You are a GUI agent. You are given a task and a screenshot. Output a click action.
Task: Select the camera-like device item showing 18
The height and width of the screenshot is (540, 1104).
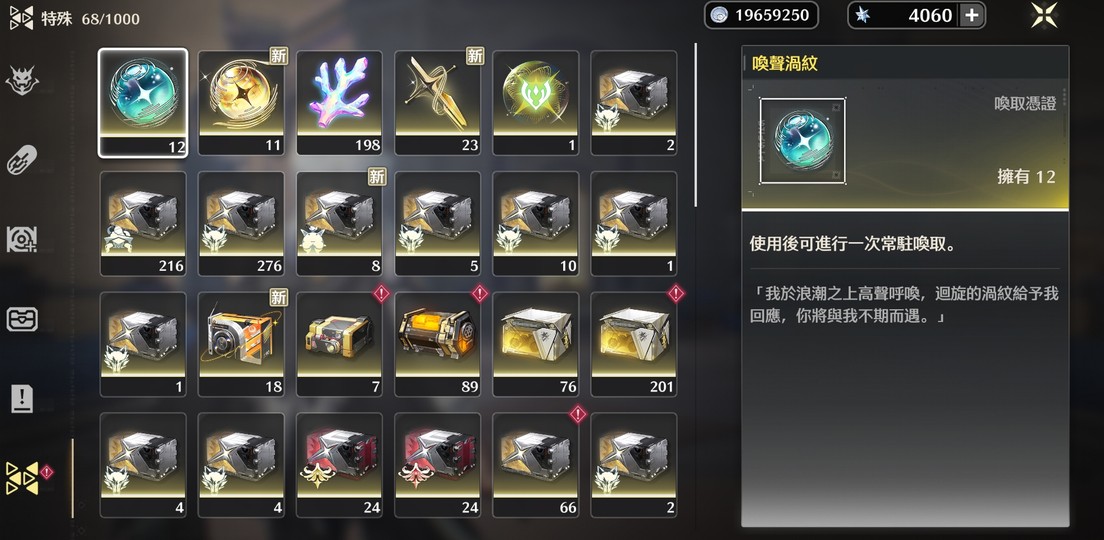click(241, 344)
